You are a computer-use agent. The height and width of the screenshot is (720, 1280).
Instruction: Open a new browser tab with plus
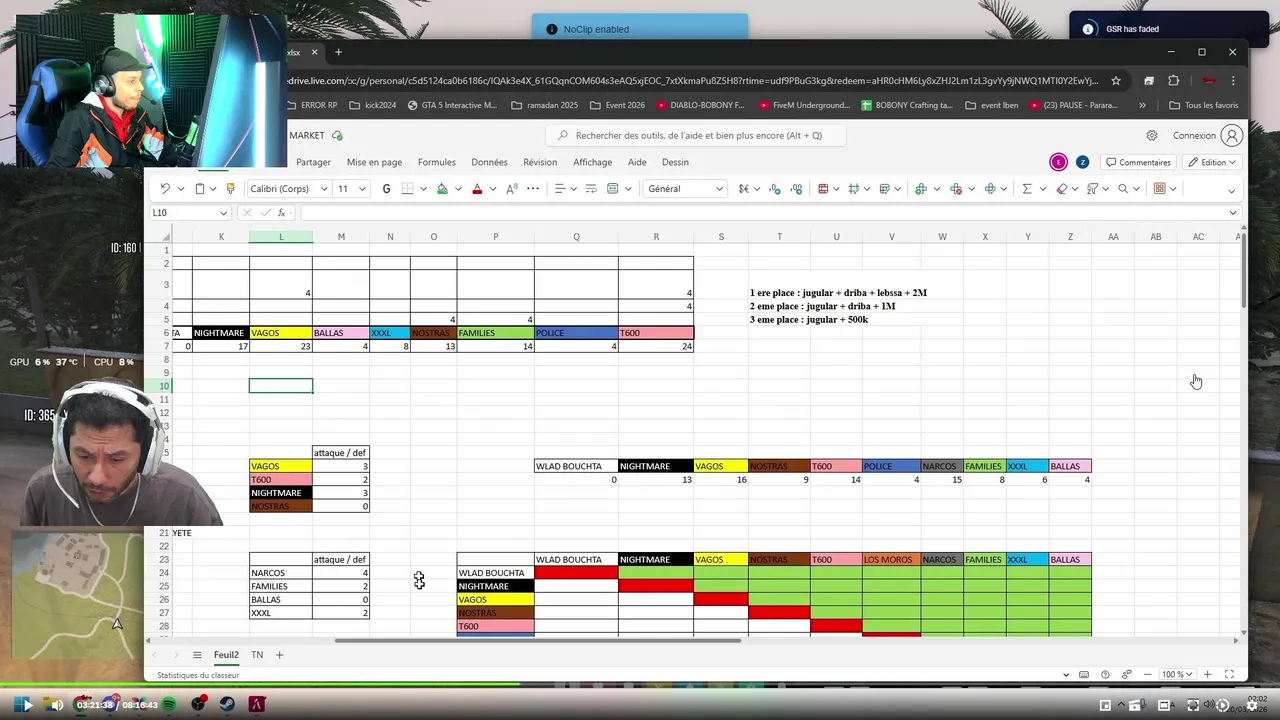pyautogui.click(x=338, y=52)
